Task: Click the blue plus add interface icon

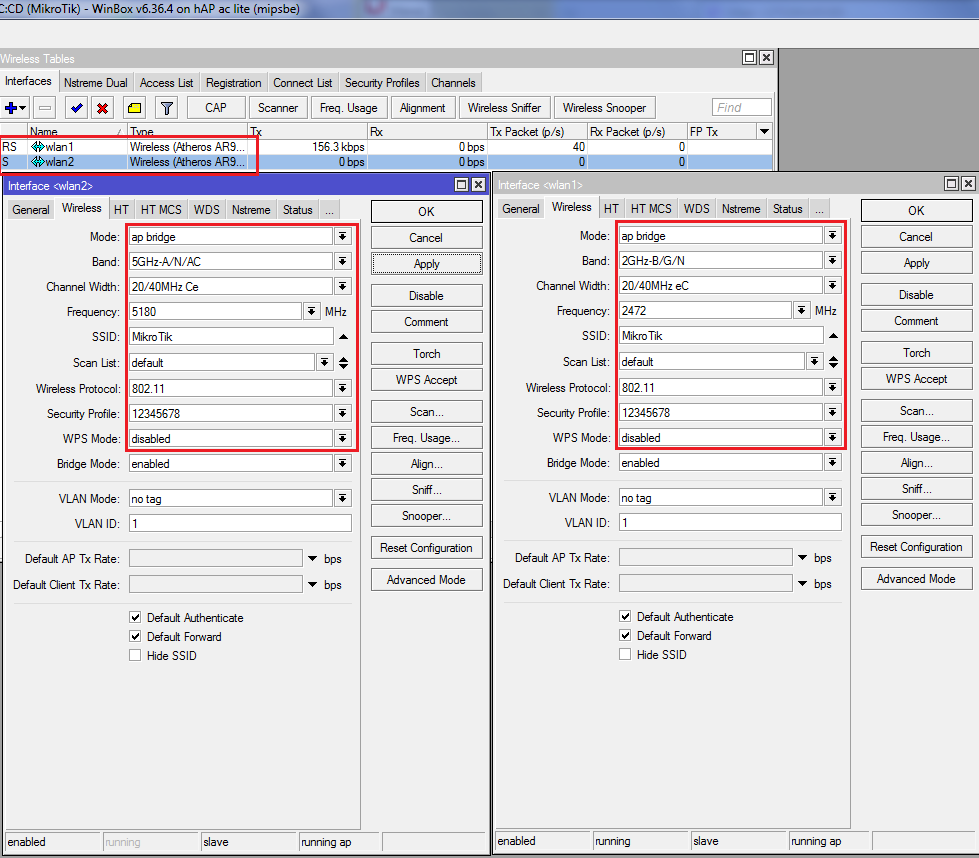Action: click(15, 108)
